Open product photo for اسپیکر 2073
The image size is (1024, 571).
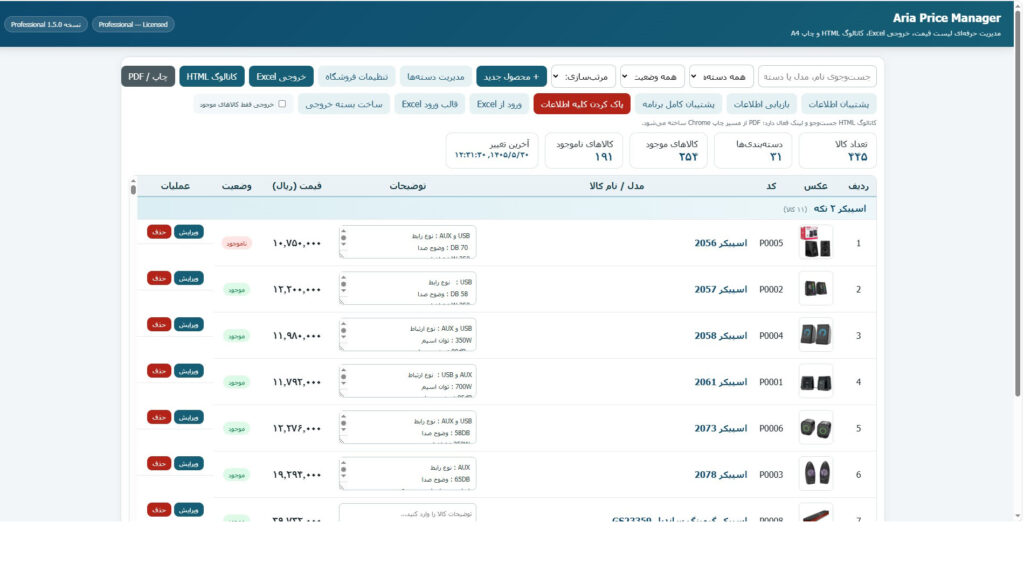816,428
